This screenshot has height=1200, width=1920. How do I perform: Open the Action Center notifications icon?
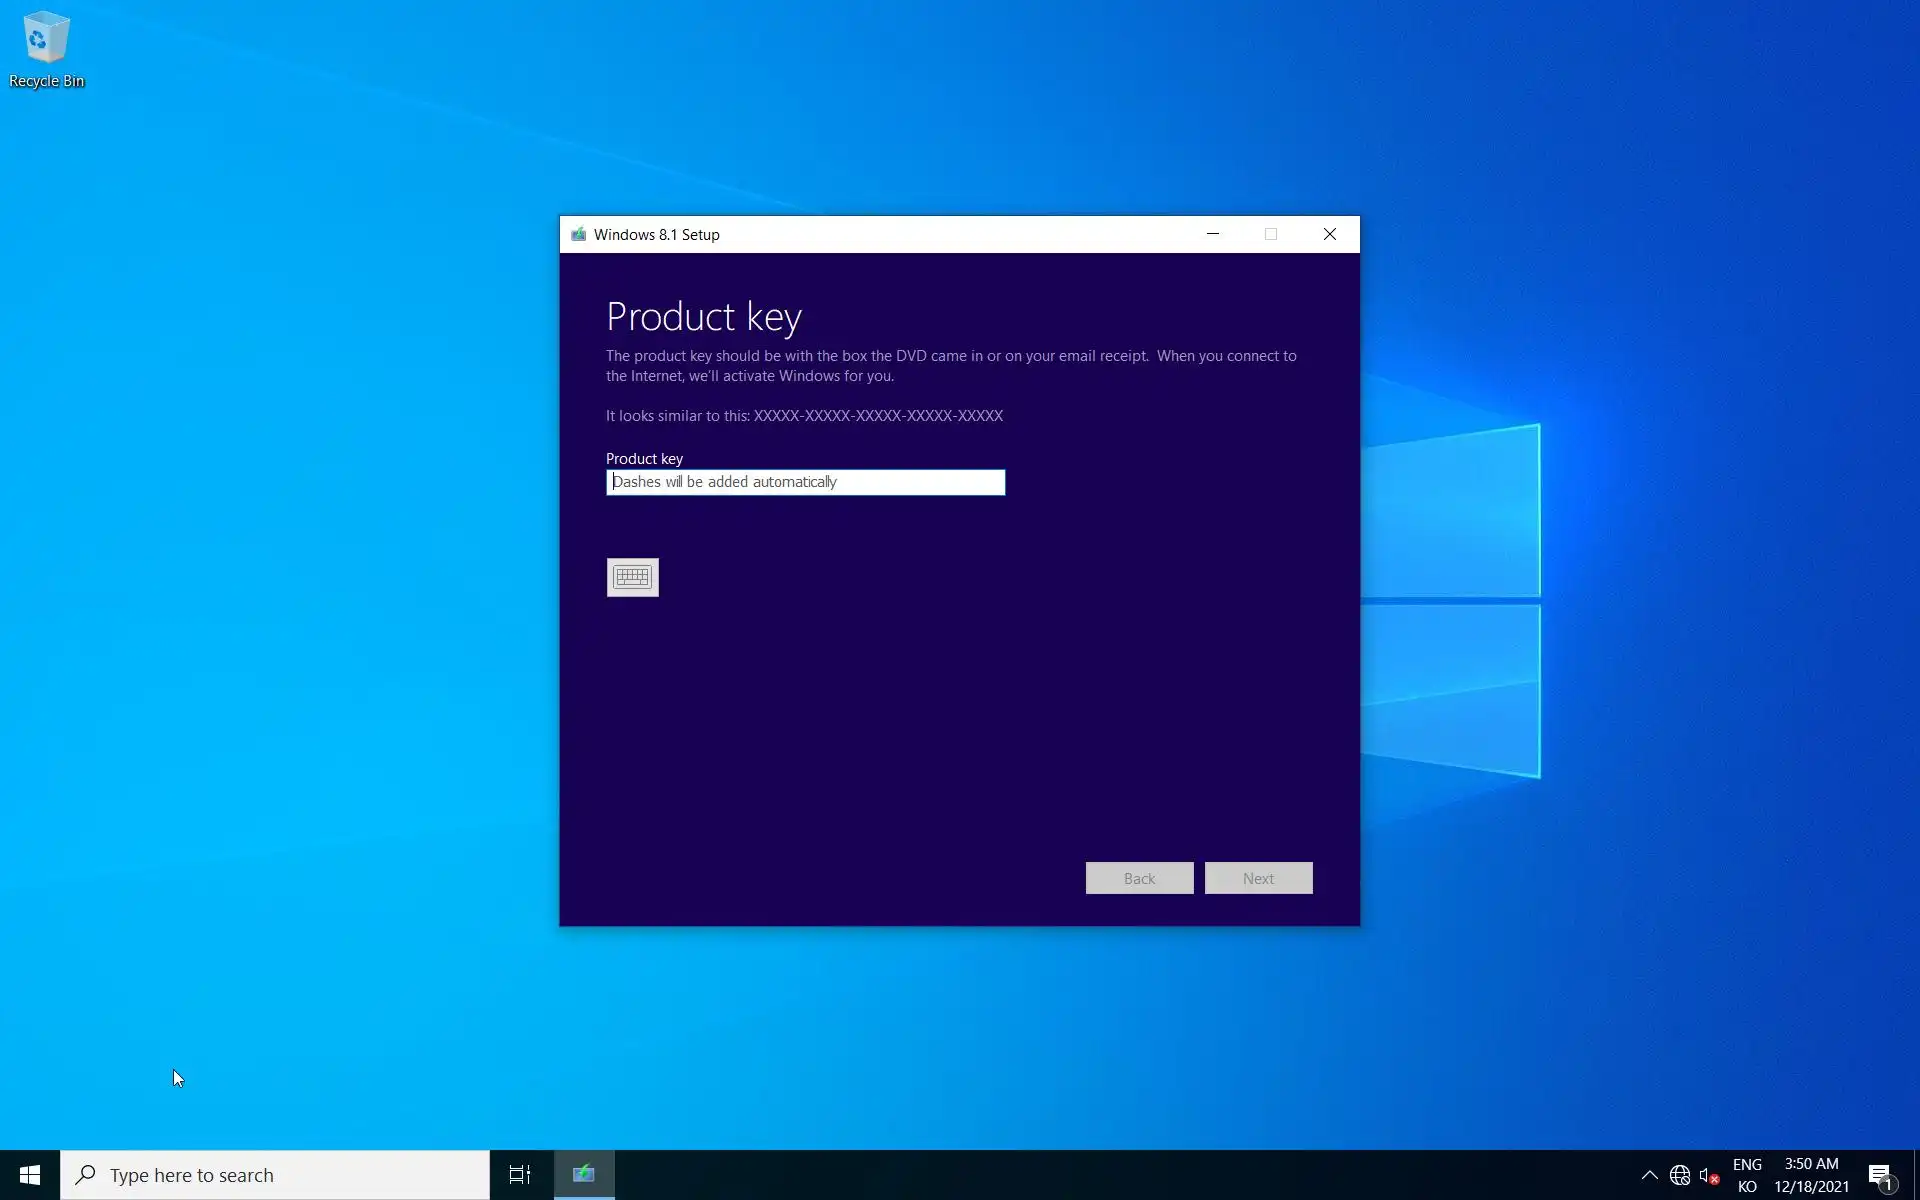click(1881, 1175)
